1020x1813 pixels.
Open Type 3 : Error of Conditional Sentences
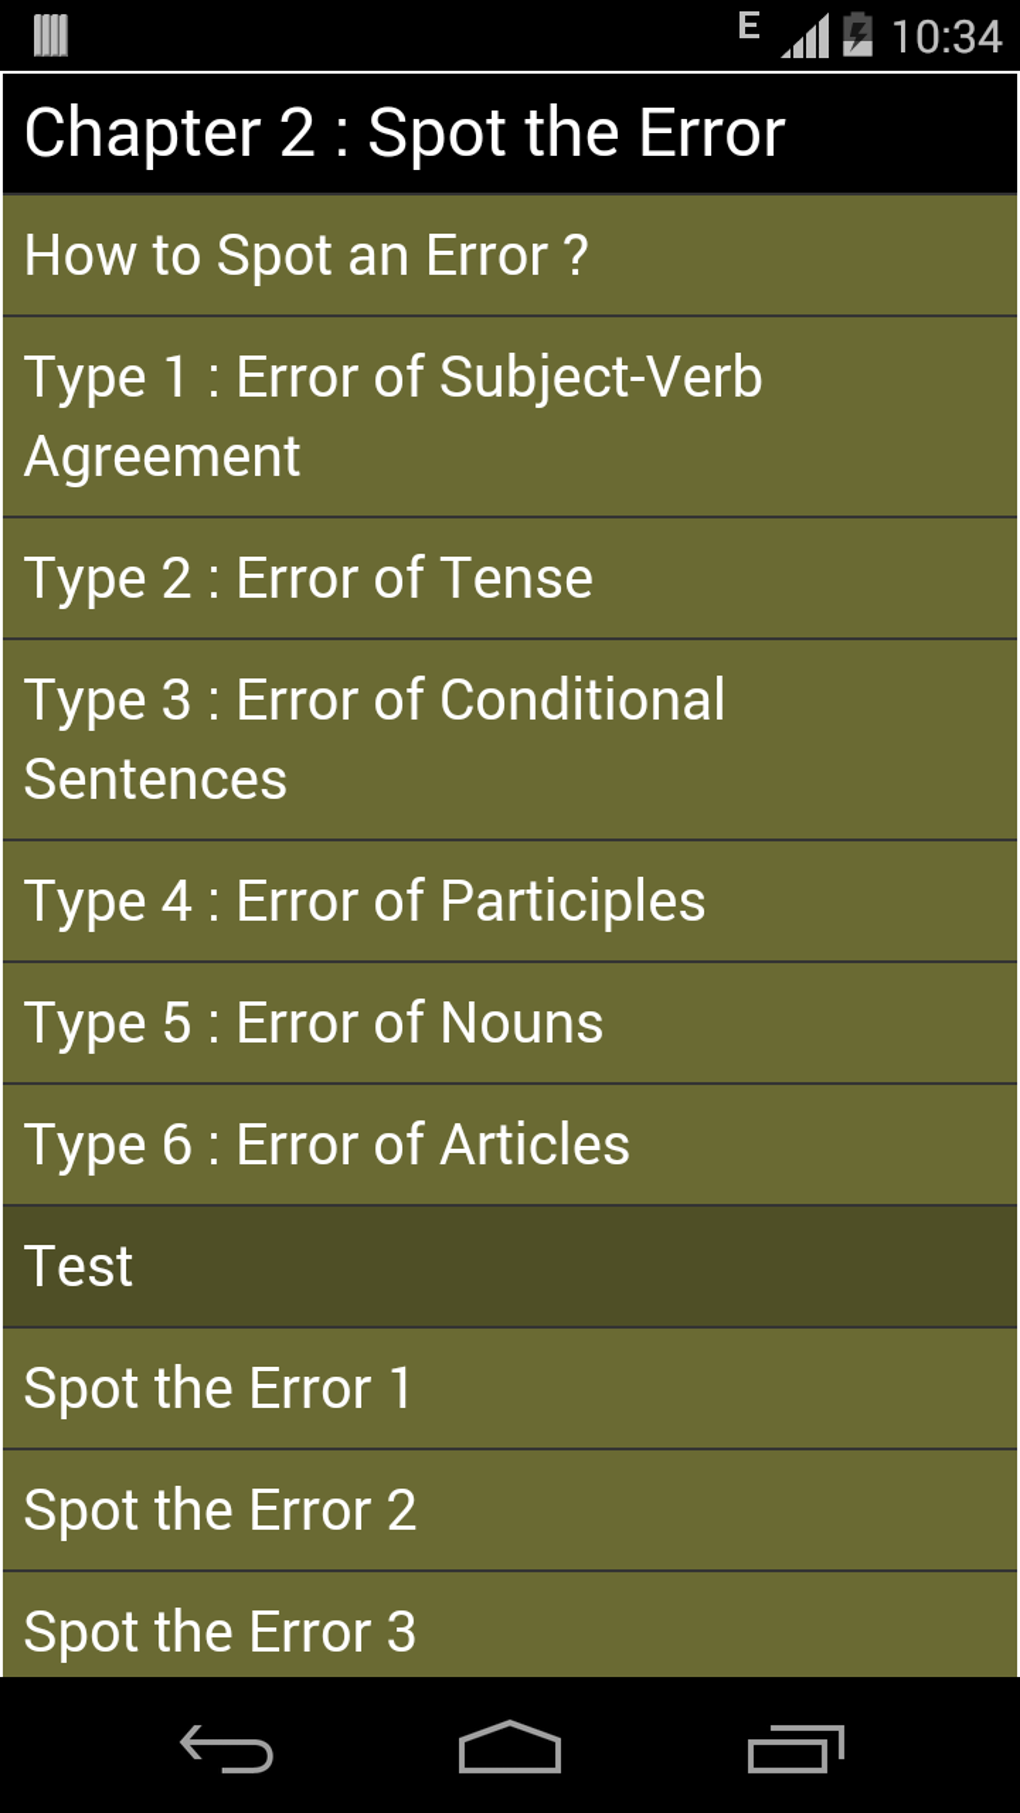coord(510,740)
